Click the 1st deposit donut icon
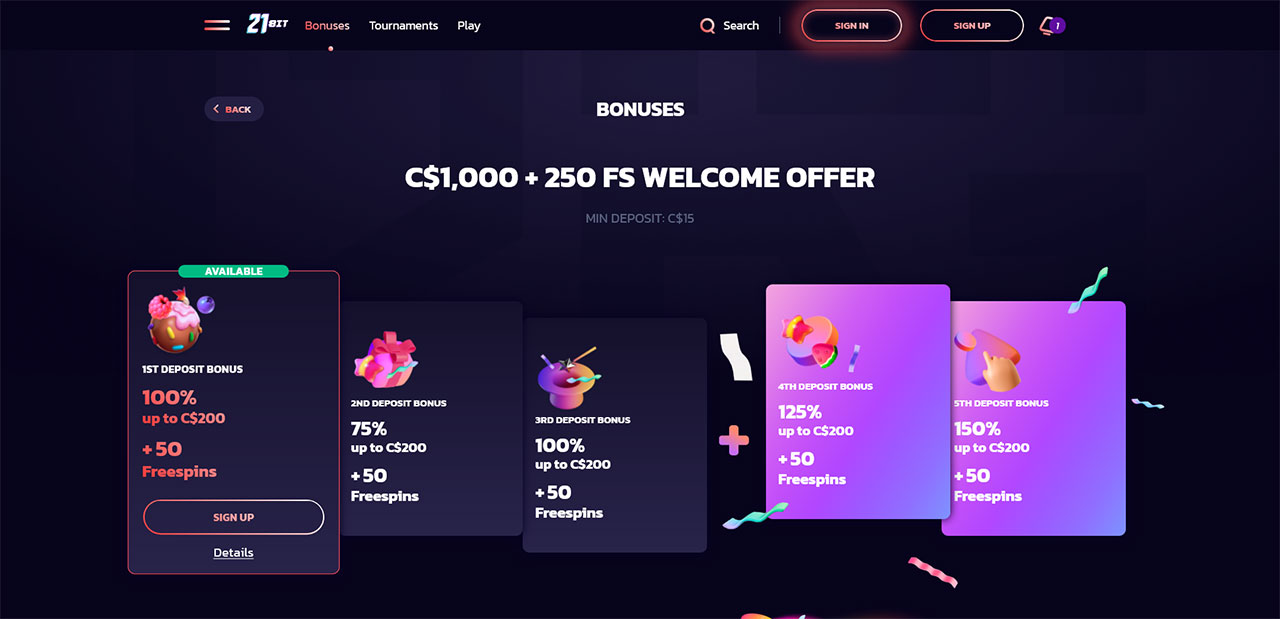The width and height of the screenshot is (1280, 619). click(x=178, y=322)
